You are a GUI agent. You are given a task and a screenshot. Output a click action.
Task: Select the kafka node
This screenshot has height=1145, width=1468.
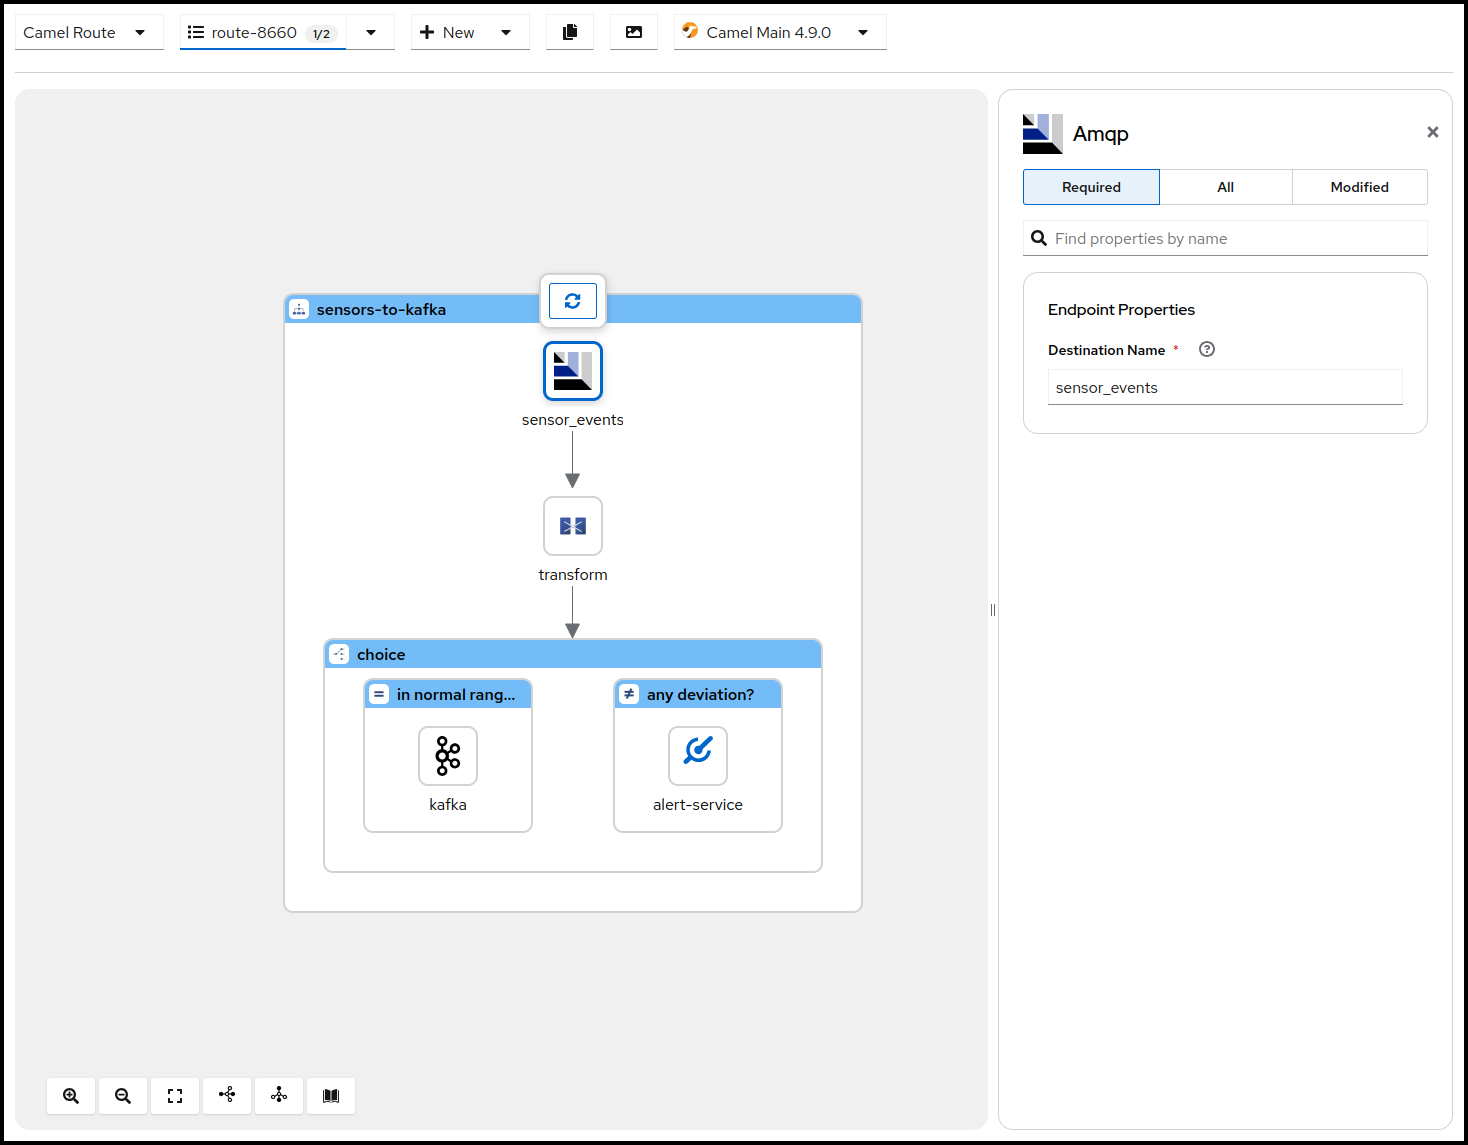click(448, 756)
